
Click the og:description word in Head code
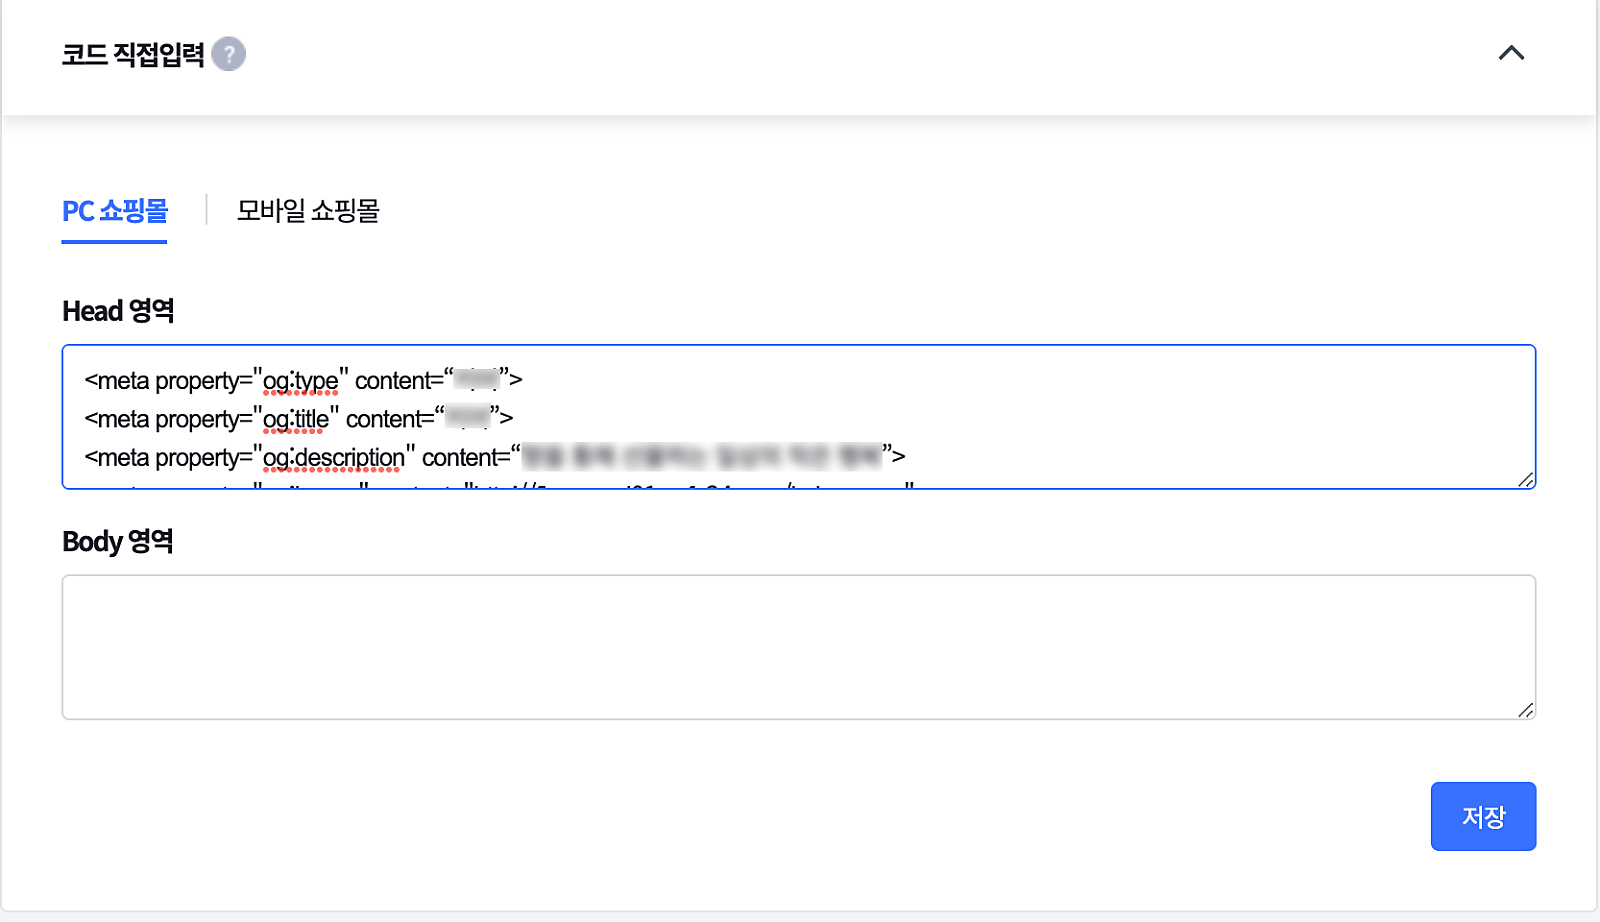(x=333, y=457)
